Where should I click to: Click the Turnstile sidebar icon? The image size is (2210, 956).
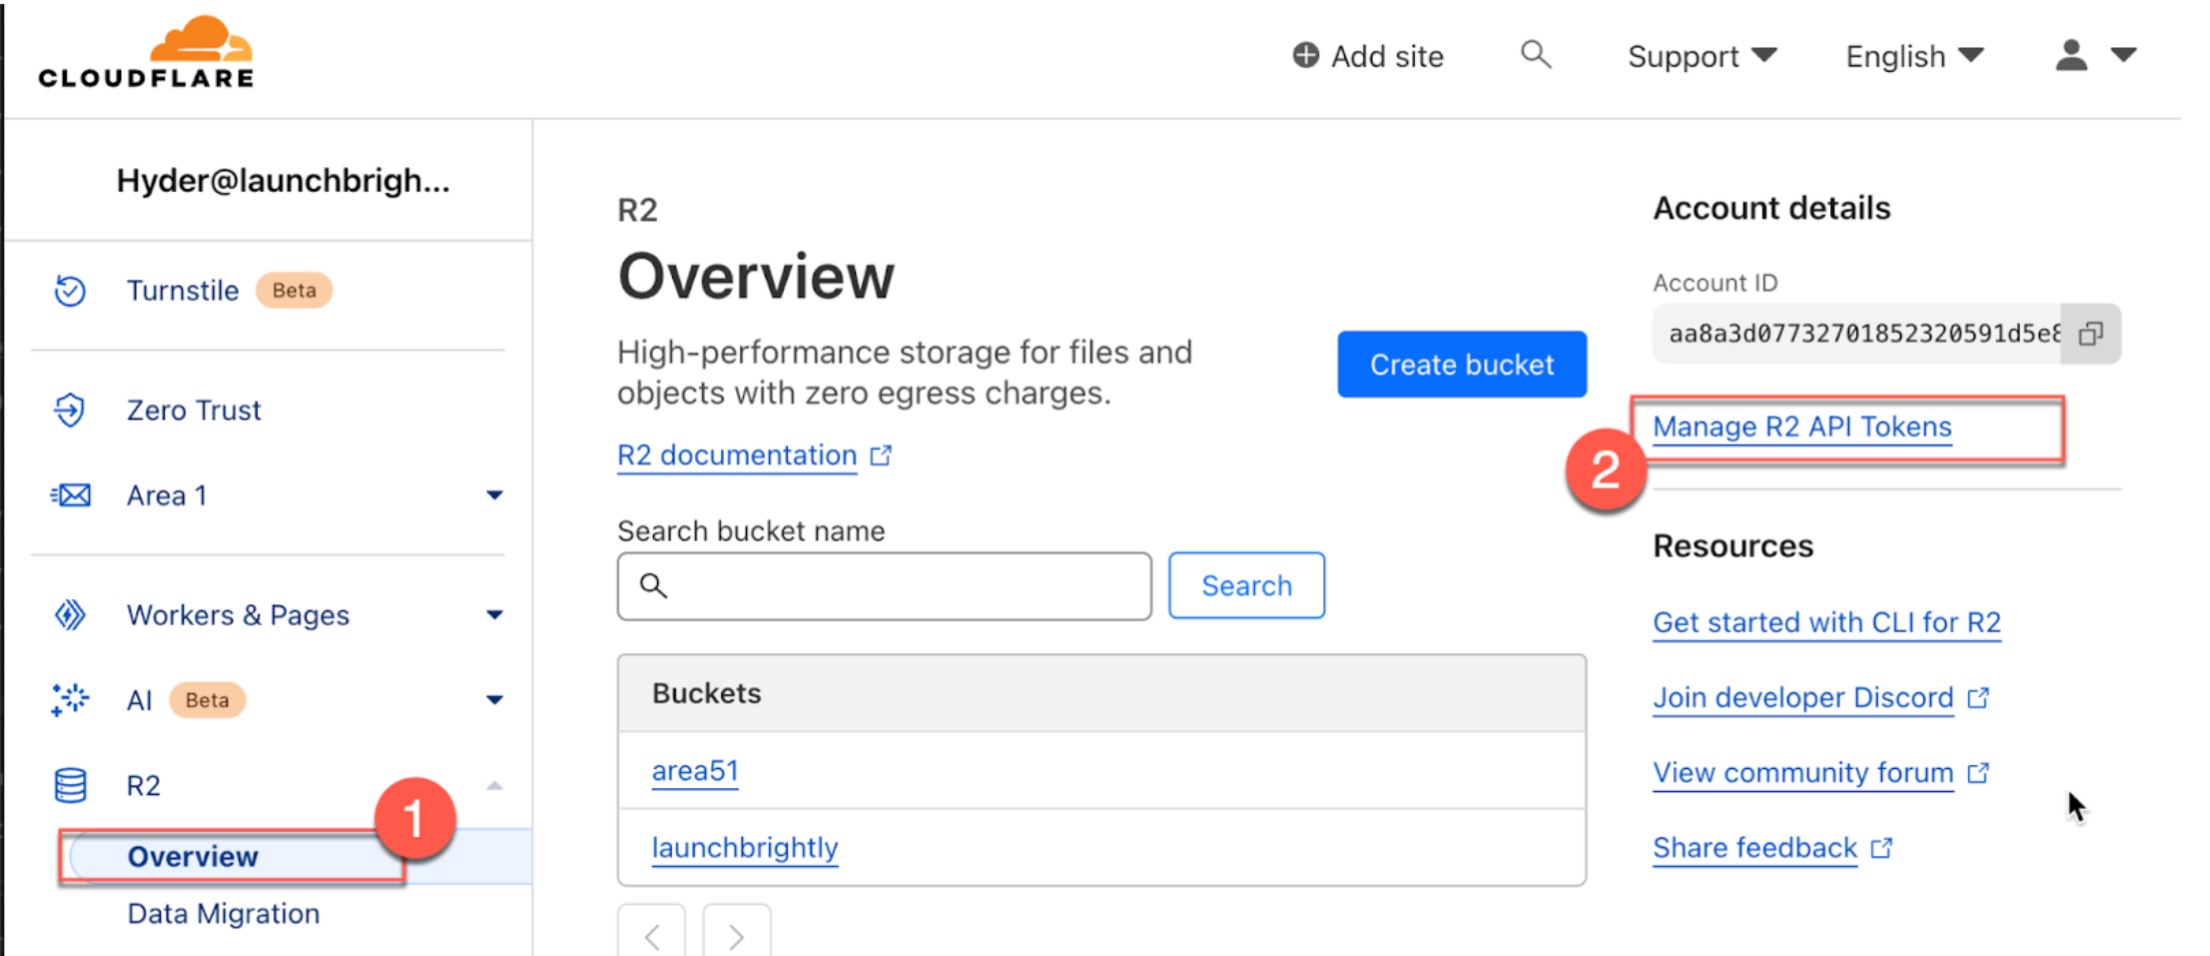pos(70,291)
